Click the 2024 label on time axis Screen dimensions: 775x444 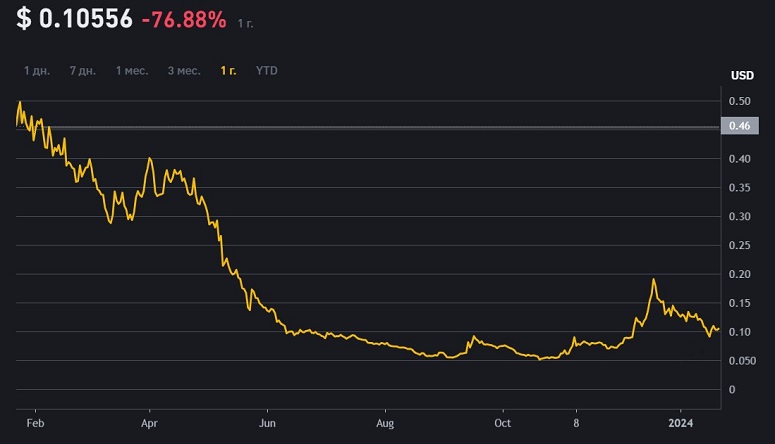pos(681,424)
